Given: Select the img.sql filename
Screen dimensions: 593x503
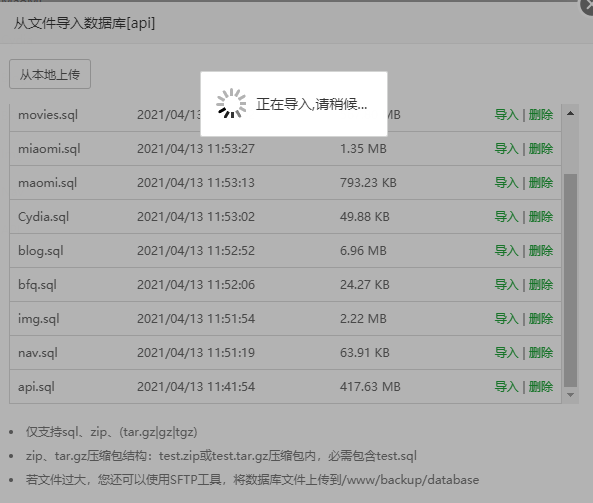Looking at the screenshot, I should click(39, 319).
